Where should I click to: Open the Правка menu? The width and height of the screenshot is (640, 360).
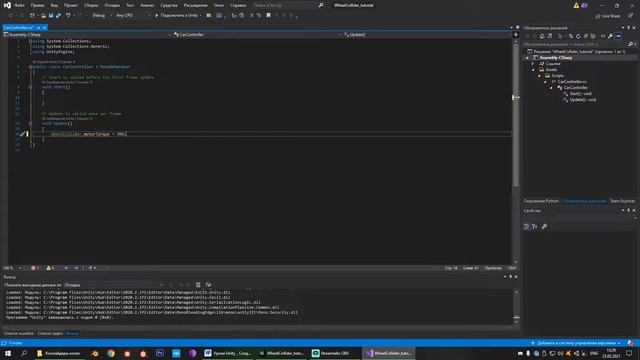click(x=37, y=5)
